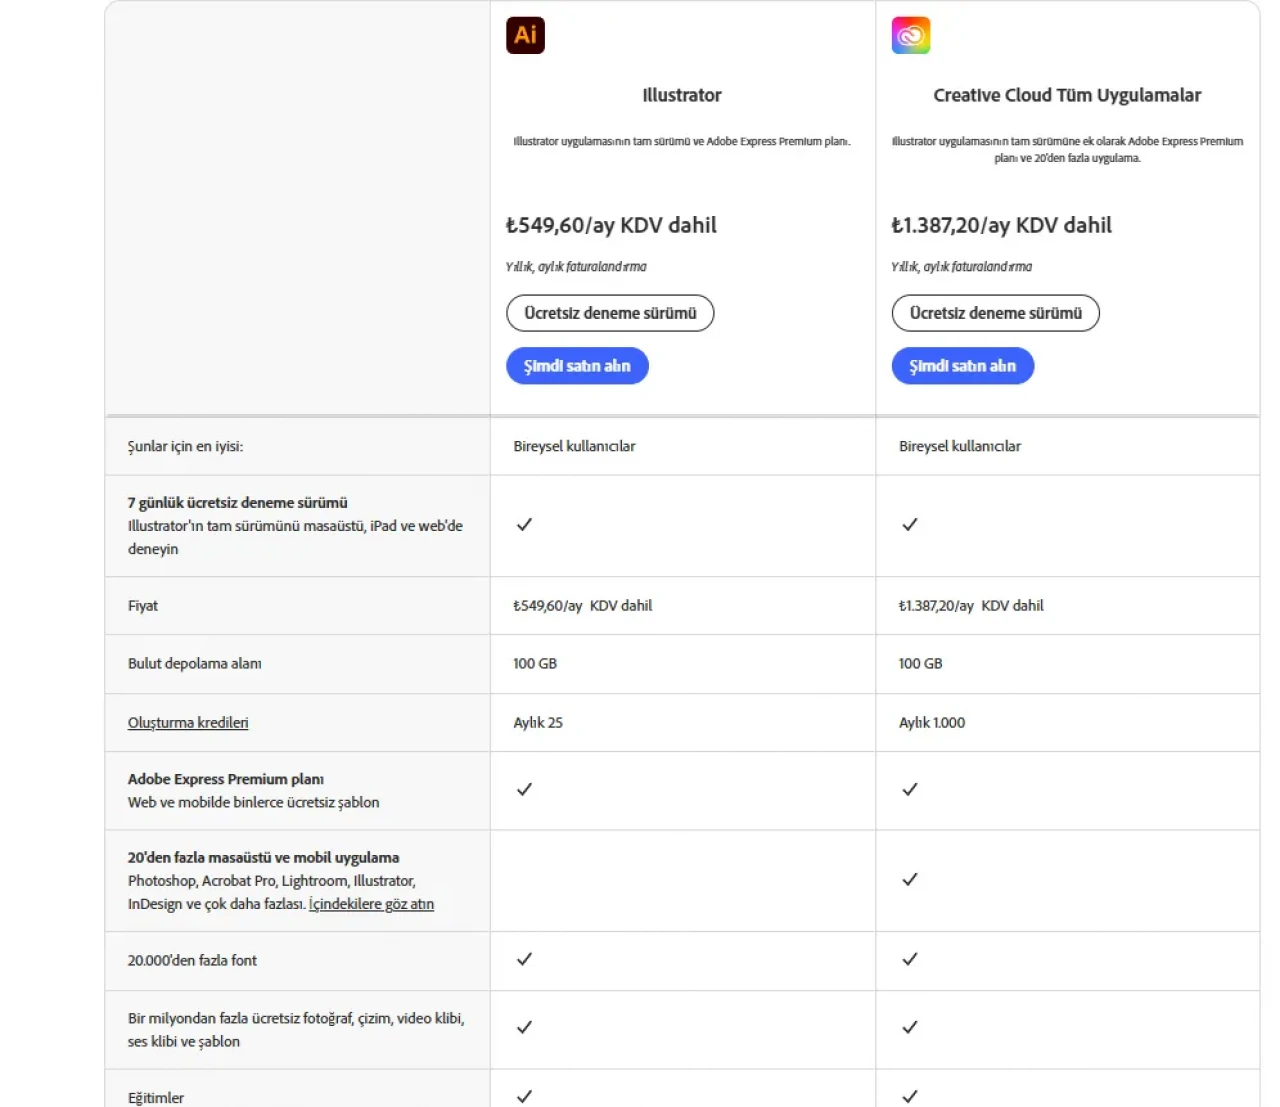This screenshot has height=1107, width=1280.
Task: Click Creative Cloud's Adobe Express Premium checkmark
Action: click(x=909, y=790)
